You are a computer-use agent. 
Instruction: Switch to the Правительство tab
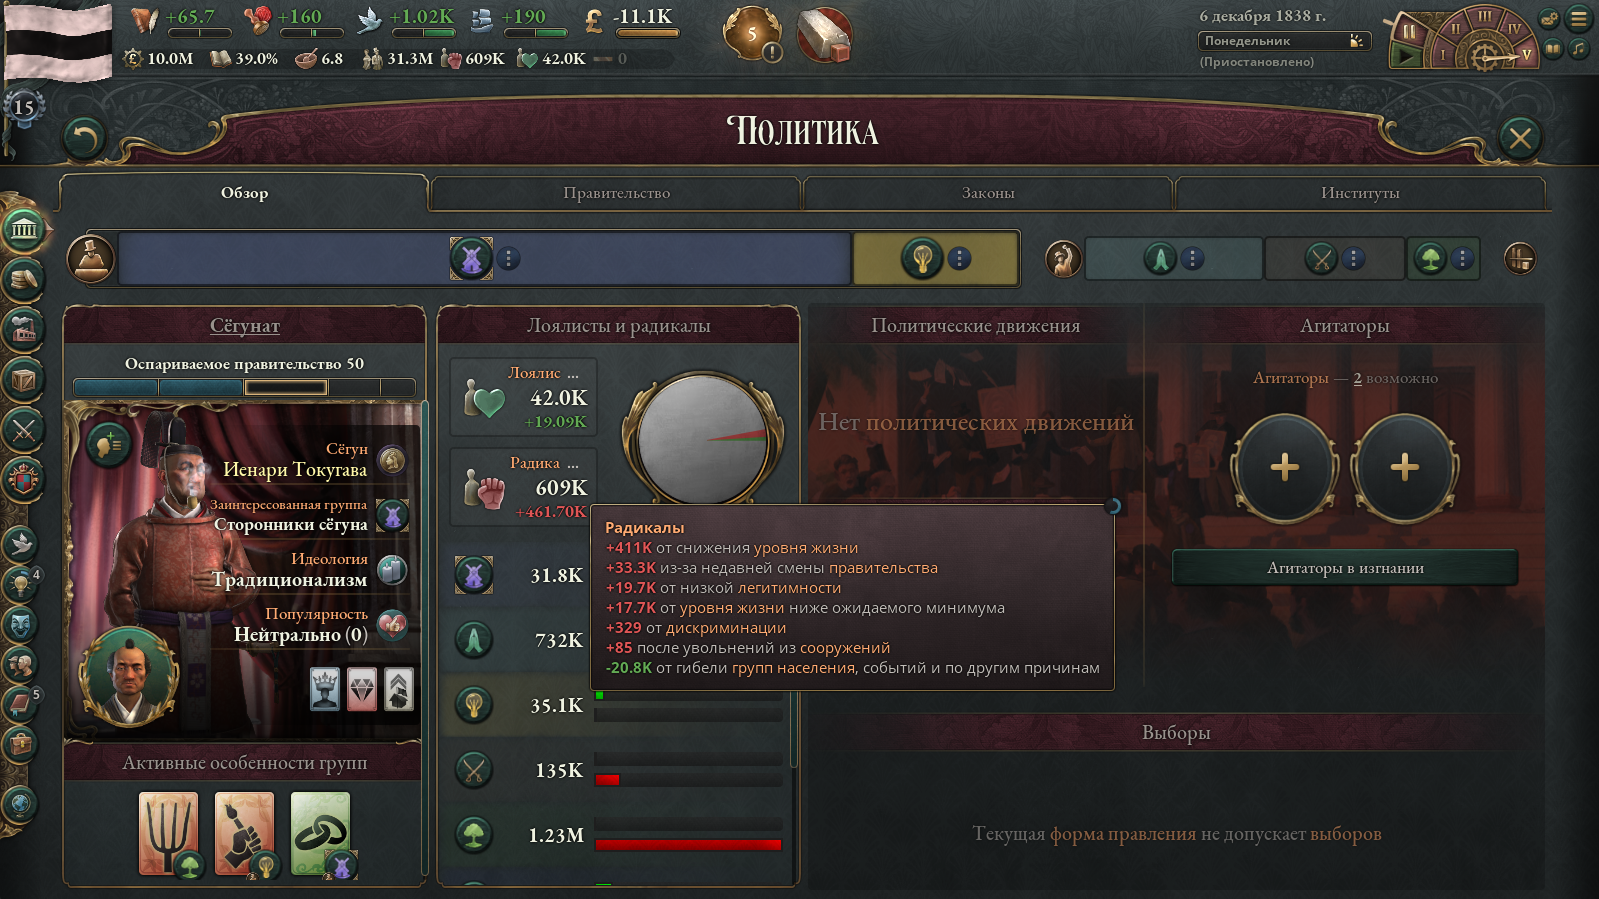(616, 193)
